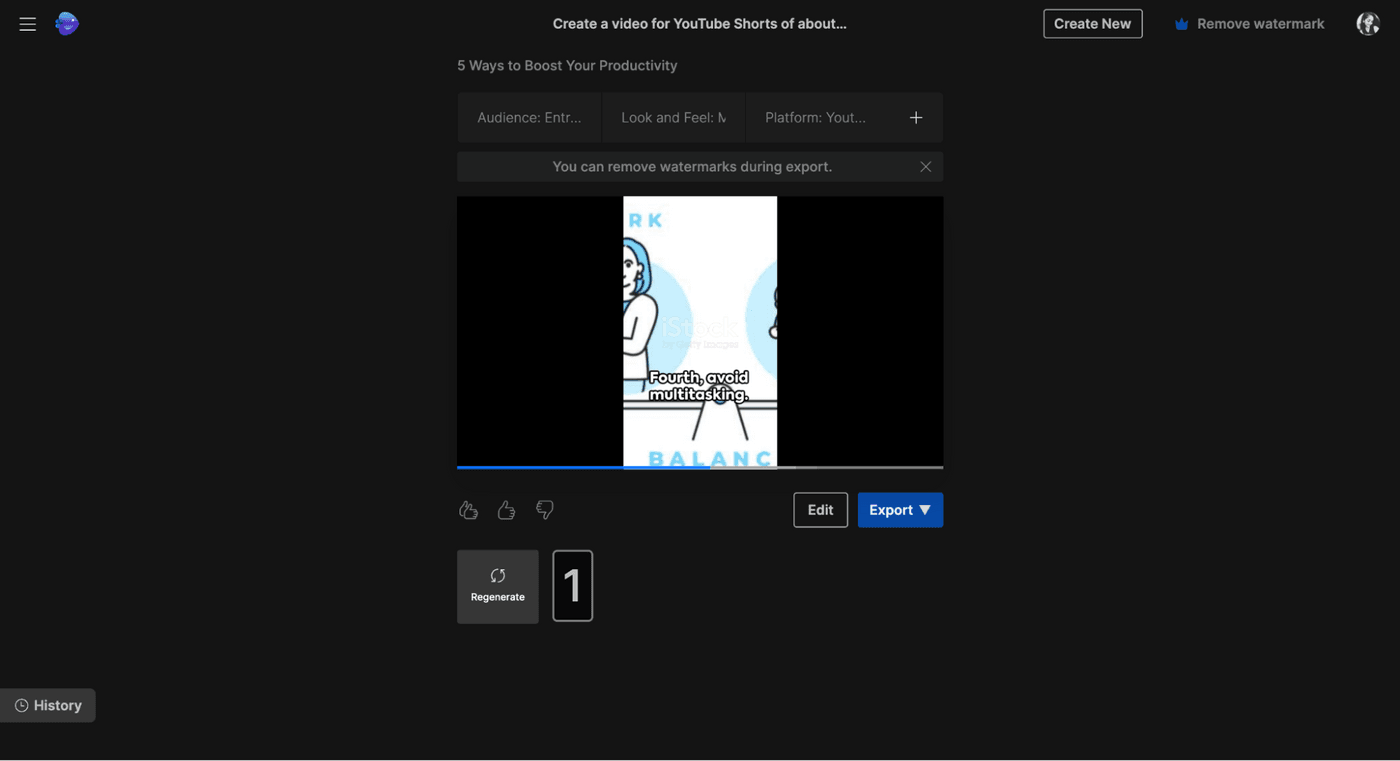Open the History panel

coord(48,705)
